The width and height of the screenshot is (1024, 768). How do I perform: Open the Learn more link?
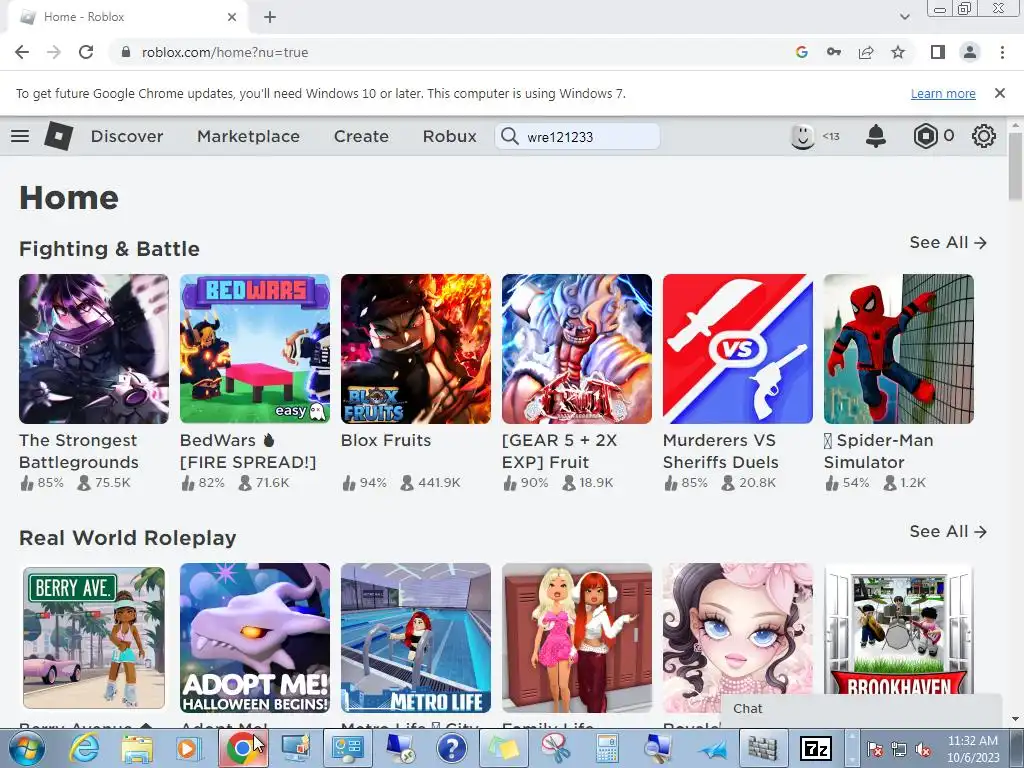943,93
